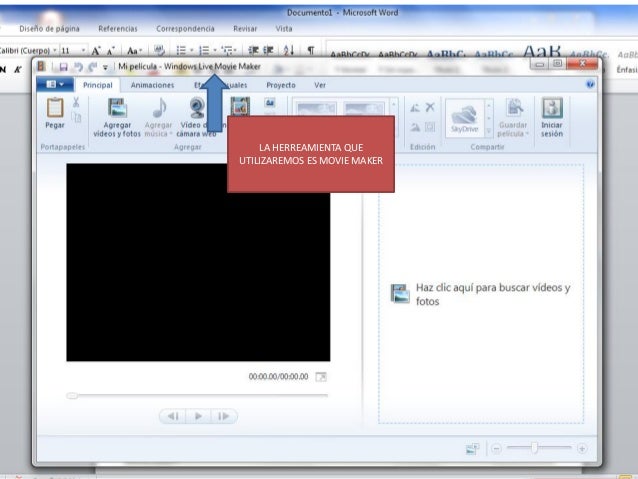Click Word's decrease indent icon
Screen dimensions: 638x479
[x=253, y=50]
